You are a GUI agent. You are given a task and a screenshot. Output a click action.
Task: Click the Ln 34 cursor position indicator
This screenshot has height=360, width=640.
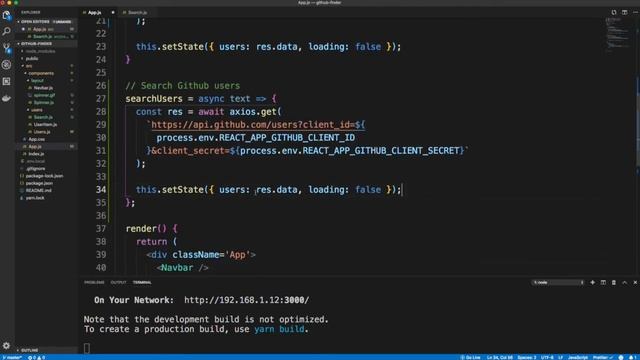(x=500, y=358)
